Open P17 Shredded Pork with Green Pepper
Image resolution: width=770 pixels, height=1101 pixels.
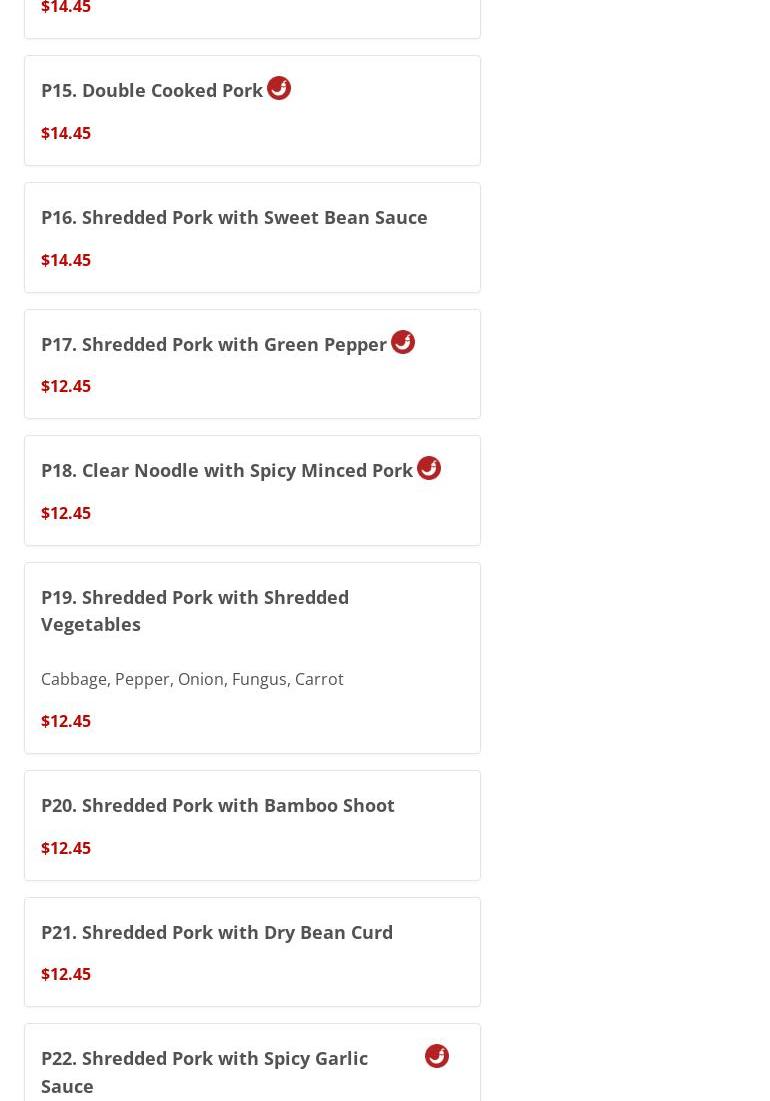(x=252, y=364)
